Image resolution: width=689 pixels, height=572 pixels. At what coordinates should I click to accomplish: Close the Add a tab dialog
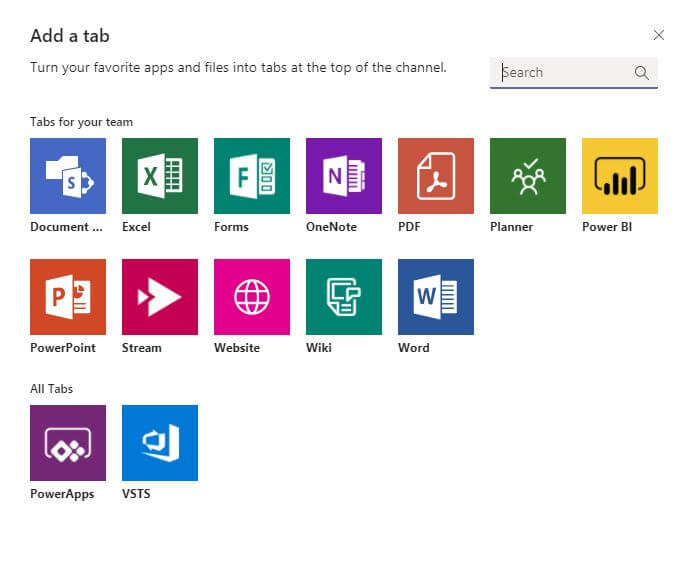658,35
